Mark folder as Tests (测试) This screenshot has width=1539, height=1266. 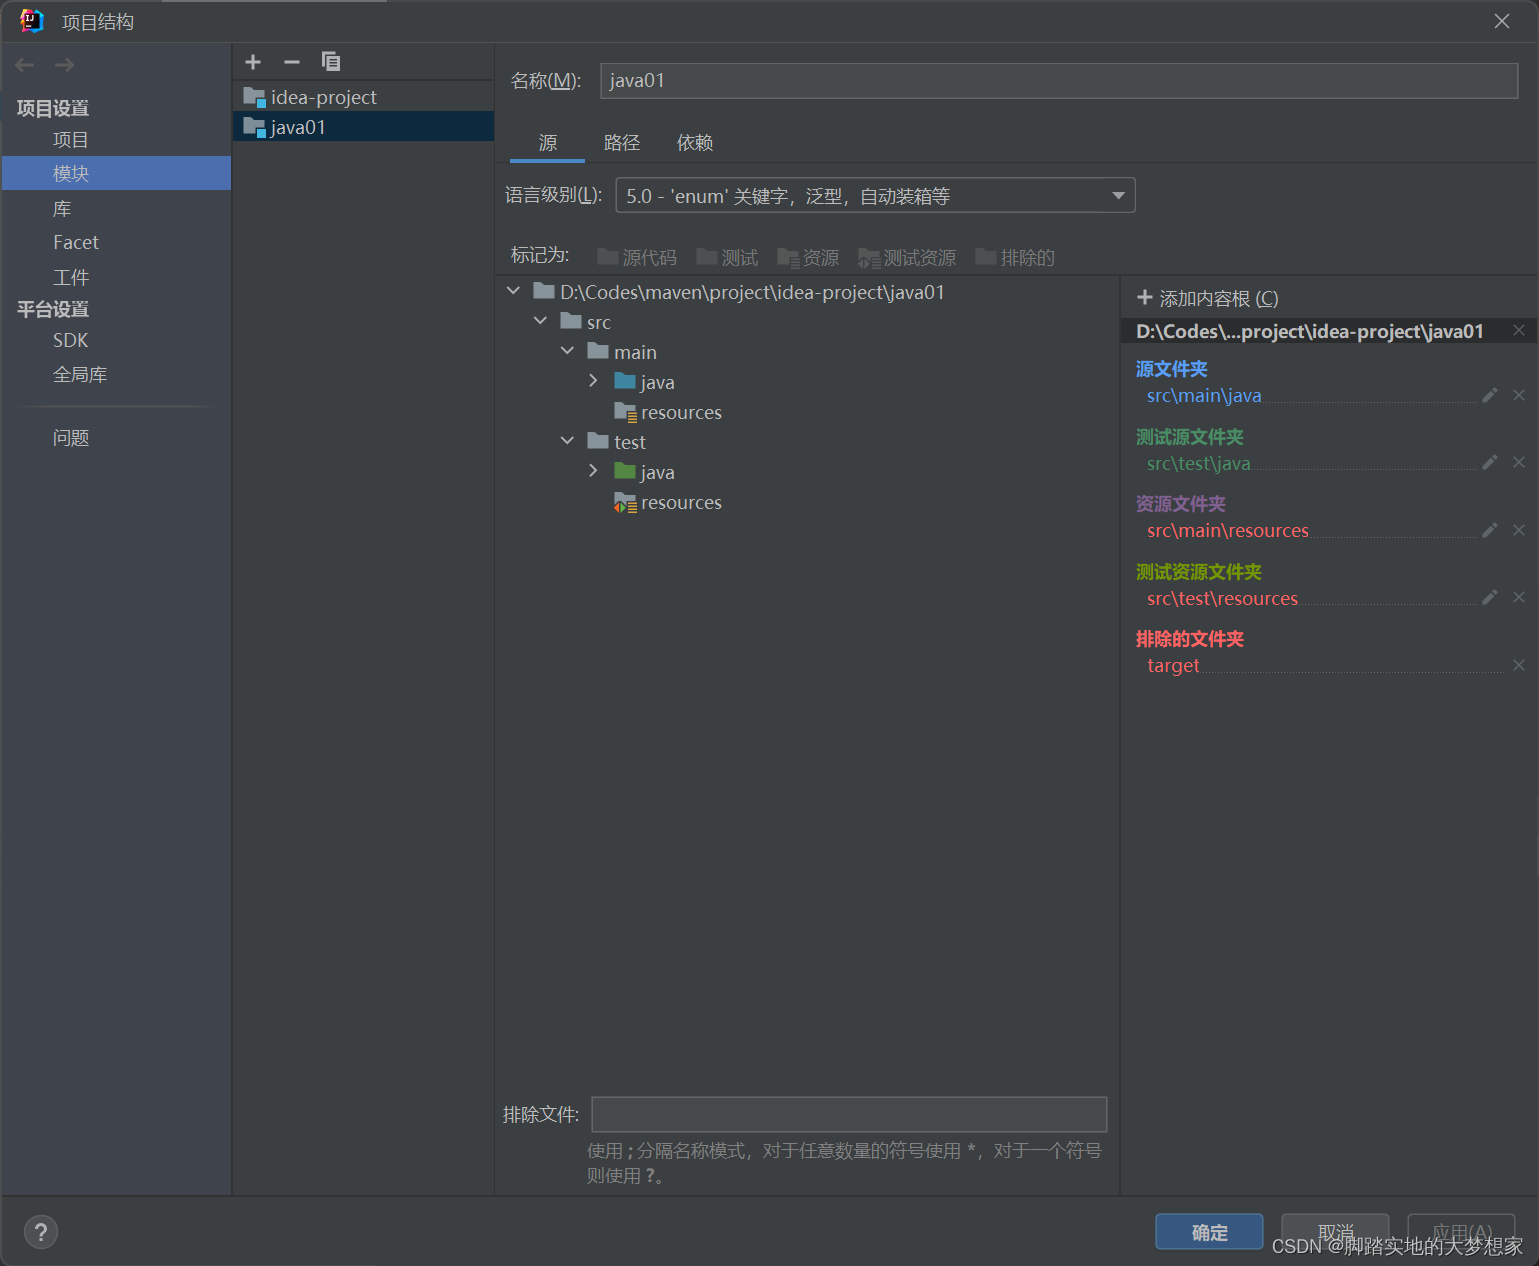coord(727,258)
